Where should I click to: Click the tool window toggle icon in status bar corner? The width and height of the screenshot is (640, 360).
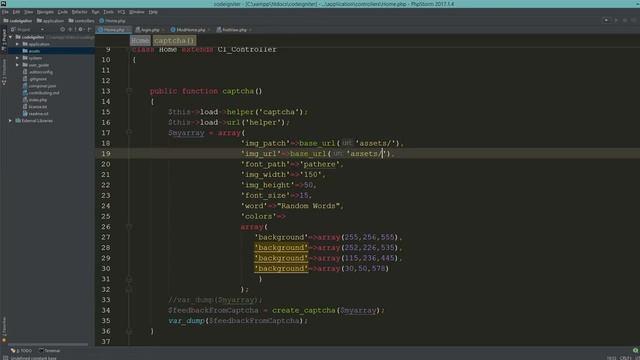5,358
